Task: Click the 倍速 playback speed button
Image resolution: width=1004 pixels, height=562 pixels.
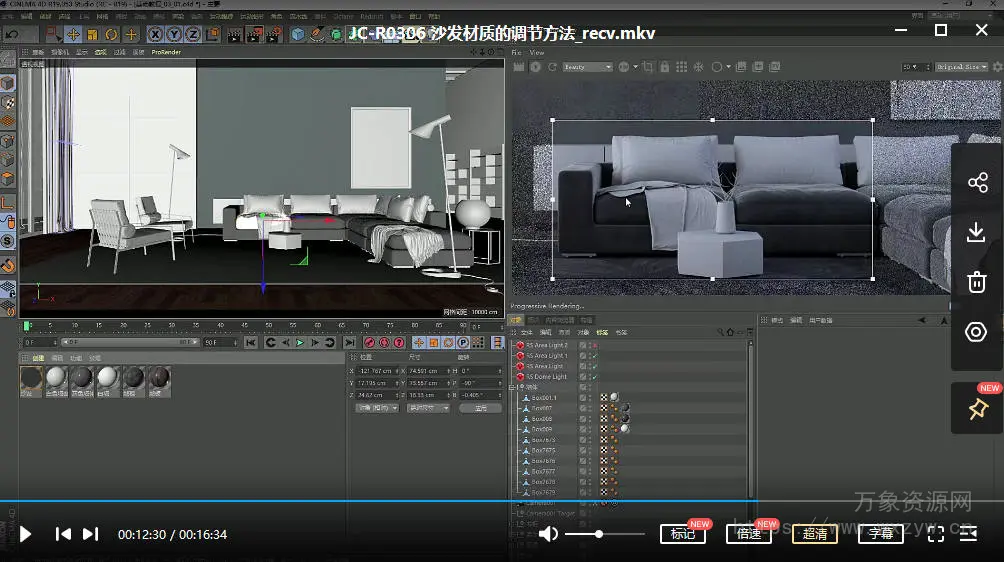Action: [x=749, y=534]
